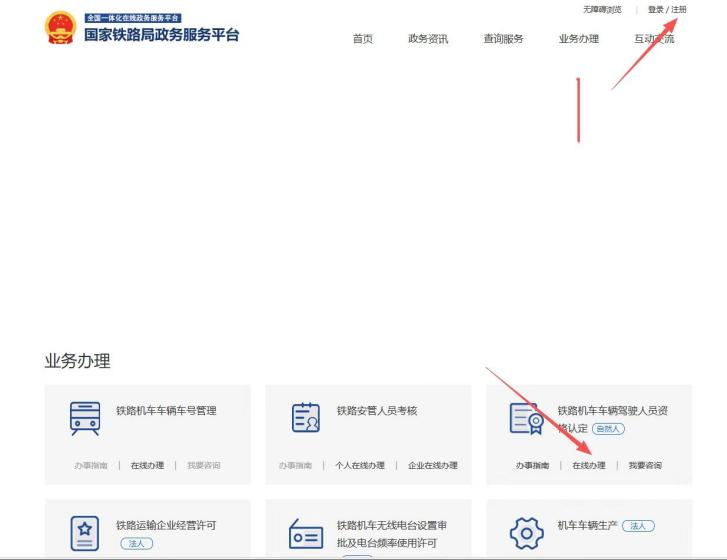Image resolution: width=727 pixels, height=560 pixels.
Task: Click 在线办理 under 铁路机车车辆车号管理
Action: [x=147, y=465]
